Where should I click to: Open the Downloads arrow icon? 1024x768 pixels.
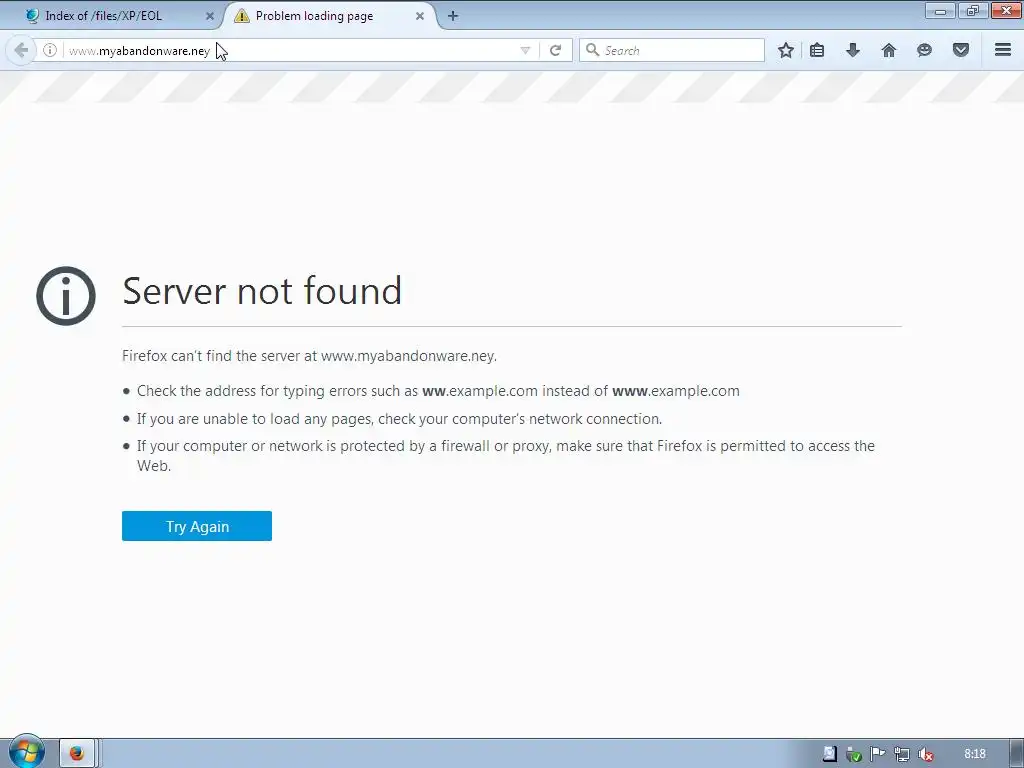click(853, 50)
